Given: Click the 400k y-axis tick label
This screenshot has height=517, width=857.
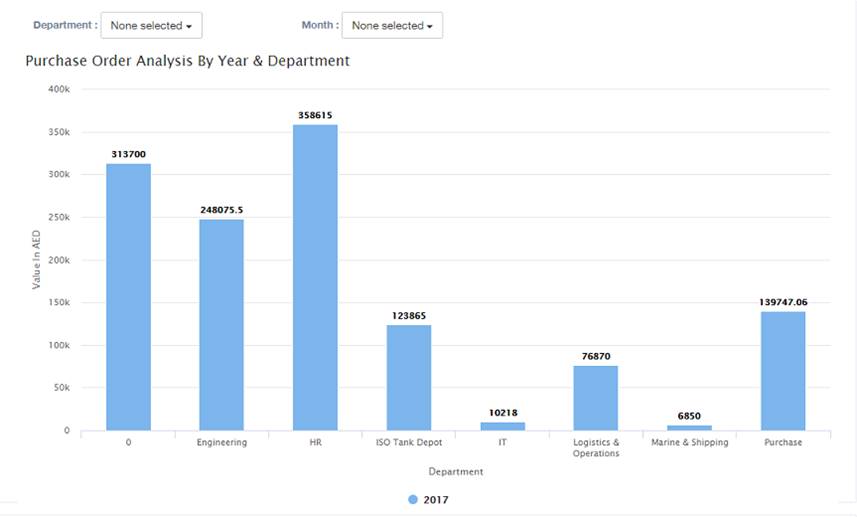Looking at the screenshot, I should 58,89.
